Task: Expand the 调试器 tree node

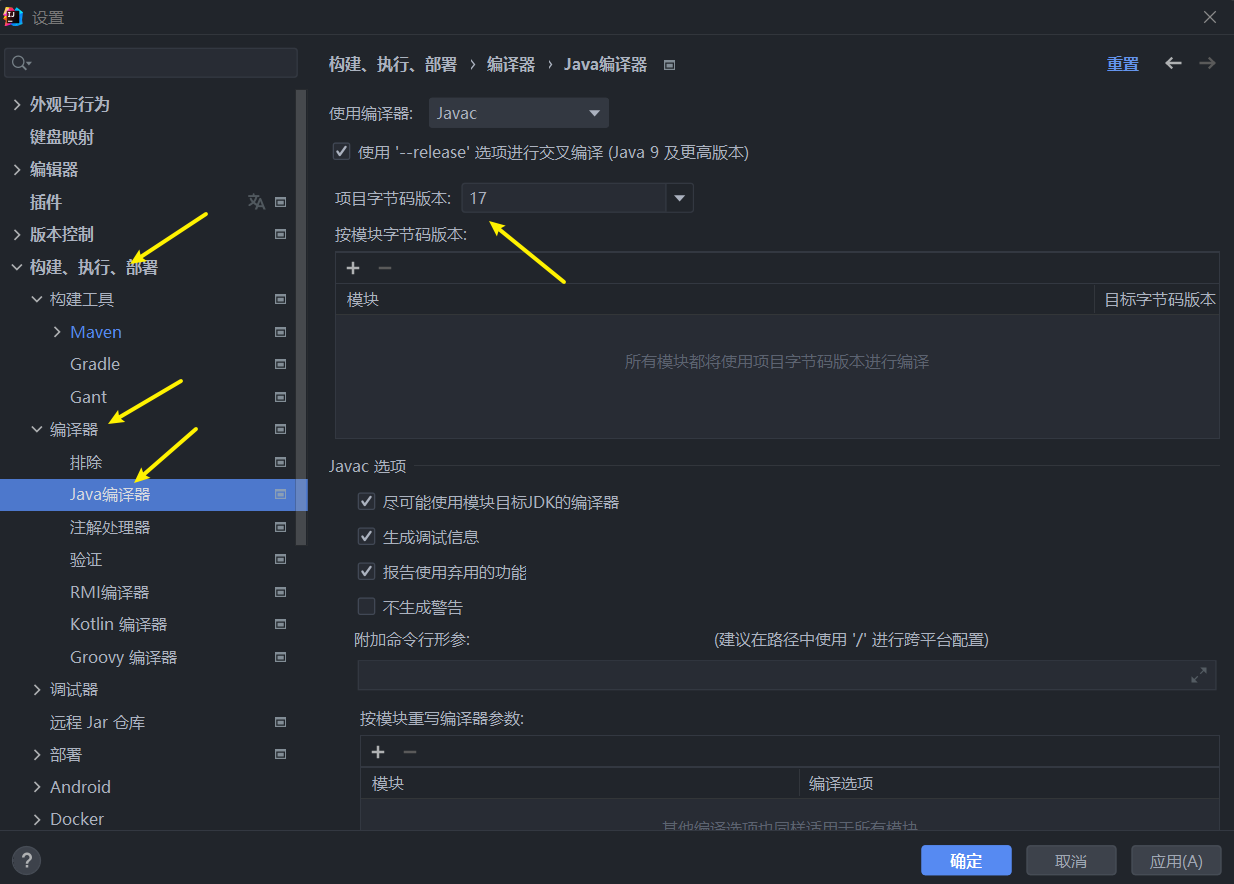Action: click(x=37, y=690)
